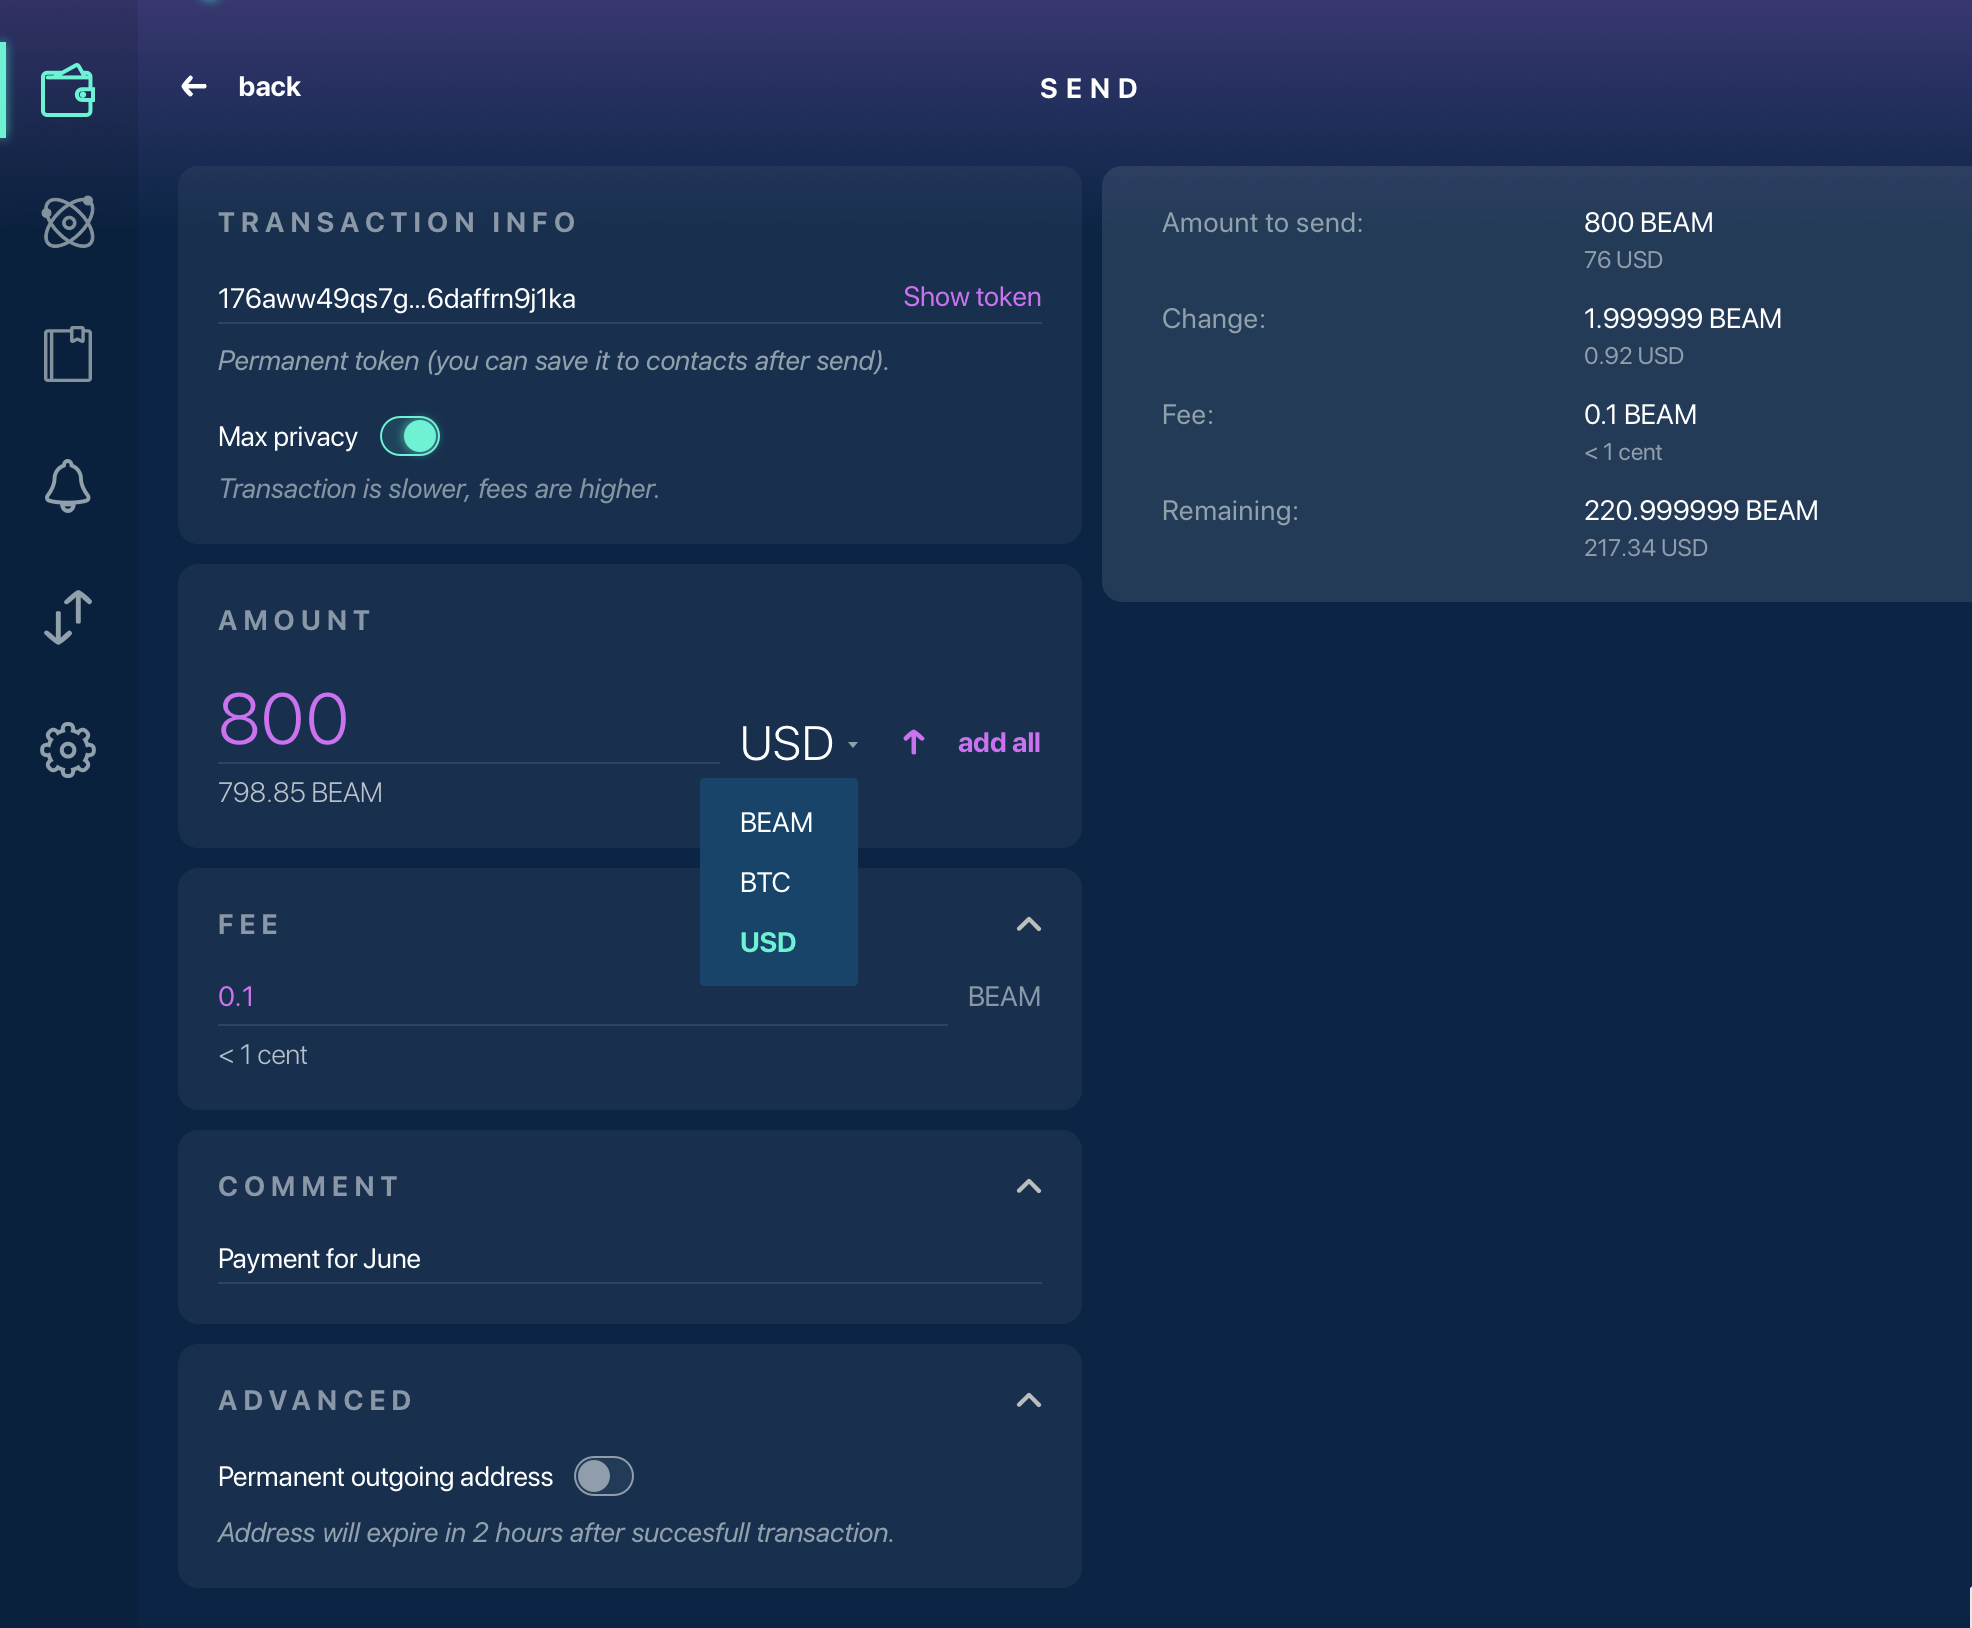Screen dimensions: 1972x1628
Task: Select the atom-shaped assets icon in sidebar
Action: click(68, 220)
